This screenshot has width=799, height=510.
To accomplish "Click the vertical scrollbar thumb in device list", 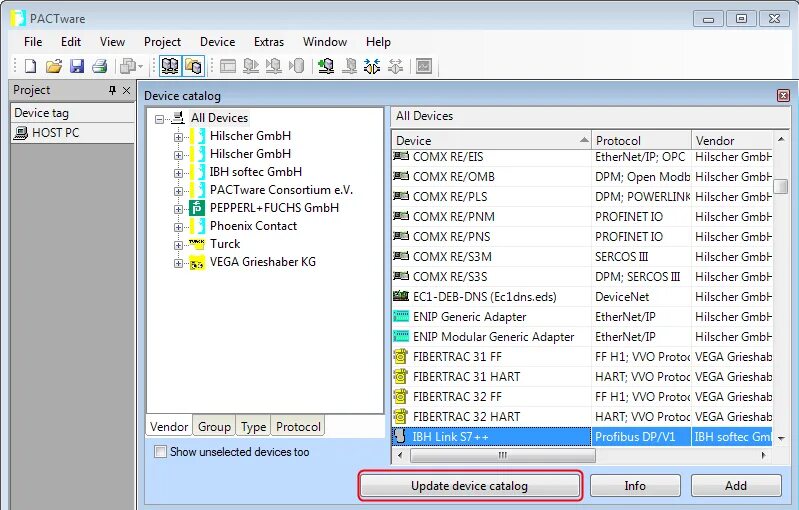I will pos(780,186).
